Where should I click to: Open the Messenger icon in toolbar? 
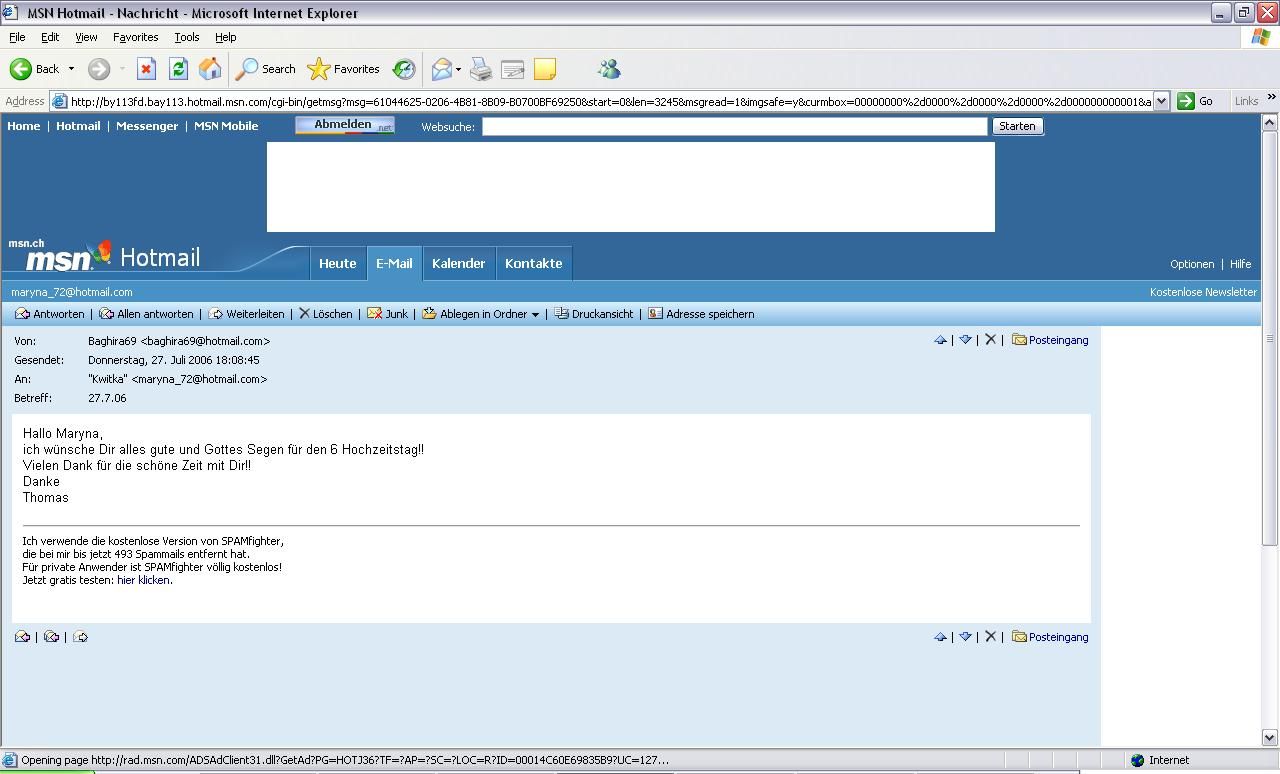pos(609,69)
